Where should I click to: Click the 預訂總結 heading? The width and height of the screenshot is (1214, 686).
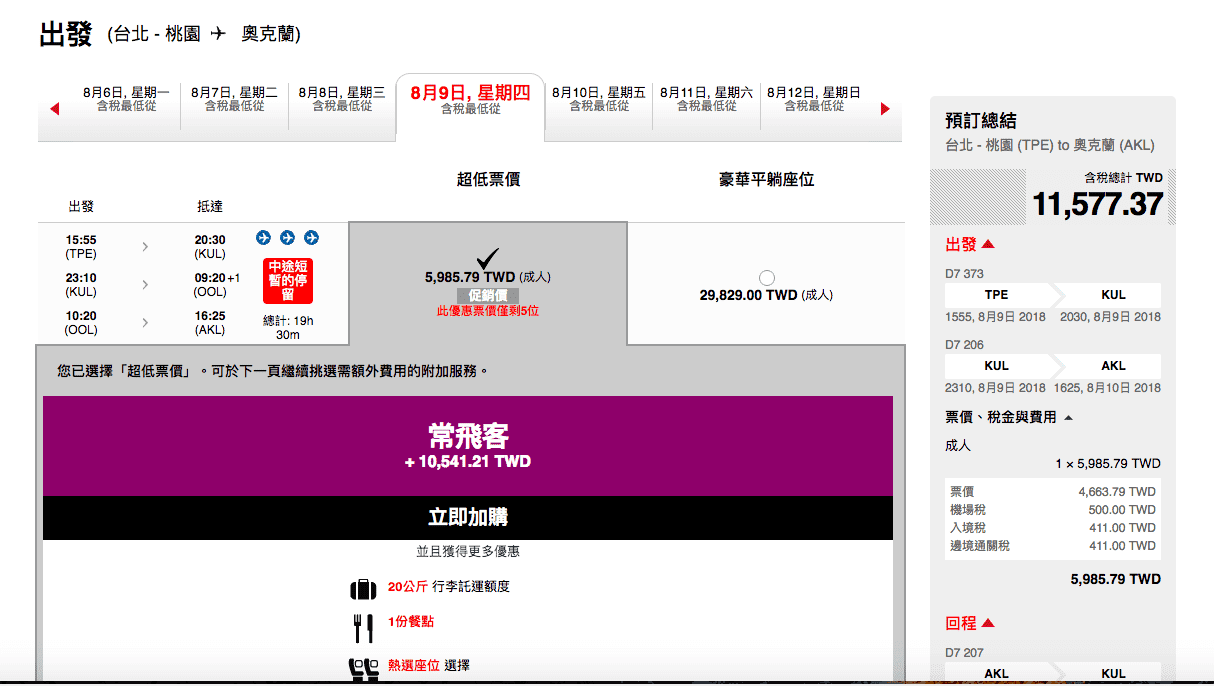(x=981, y=121)
